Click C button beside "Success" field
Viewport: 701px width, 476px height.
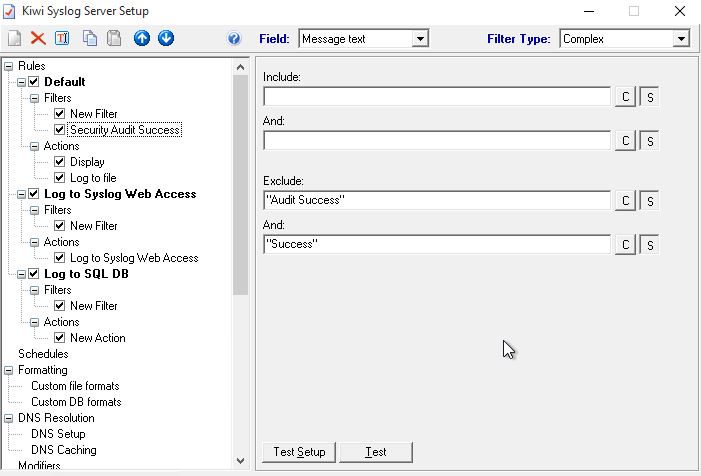(x=625, y=245)
